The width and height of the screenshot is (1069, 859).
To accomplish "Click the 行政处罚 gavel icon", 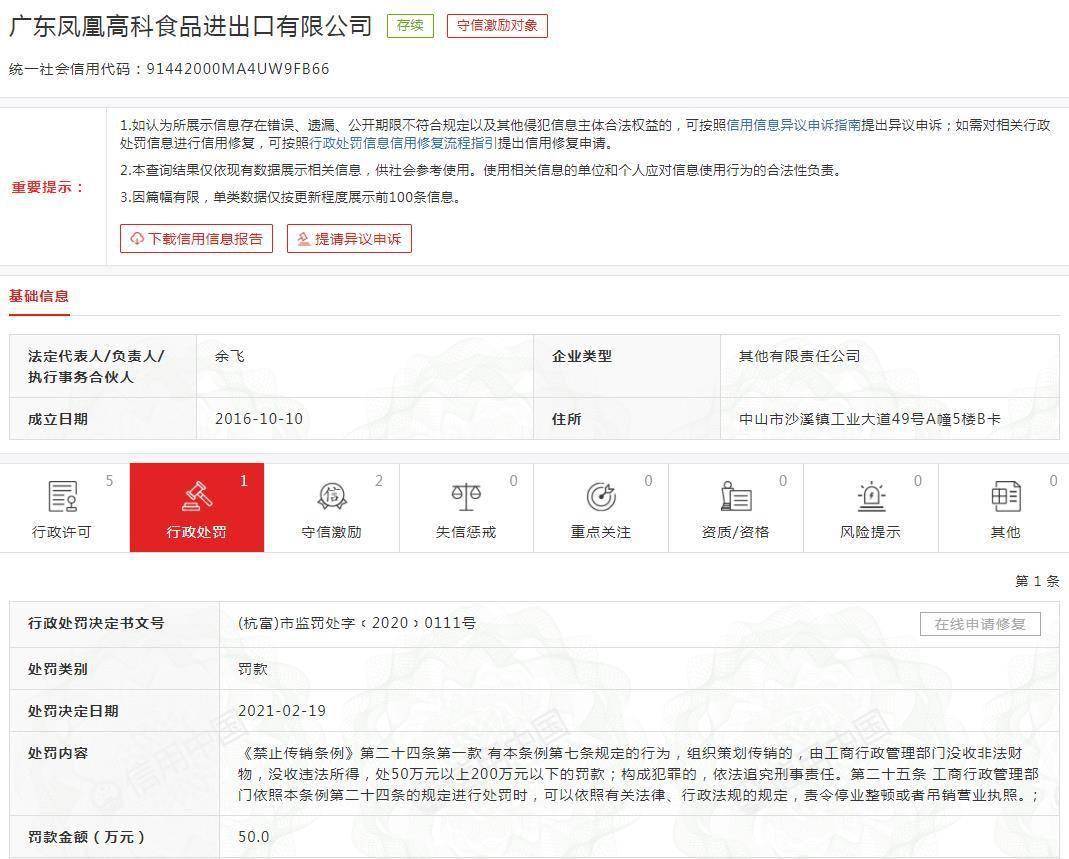I will 197,496.
